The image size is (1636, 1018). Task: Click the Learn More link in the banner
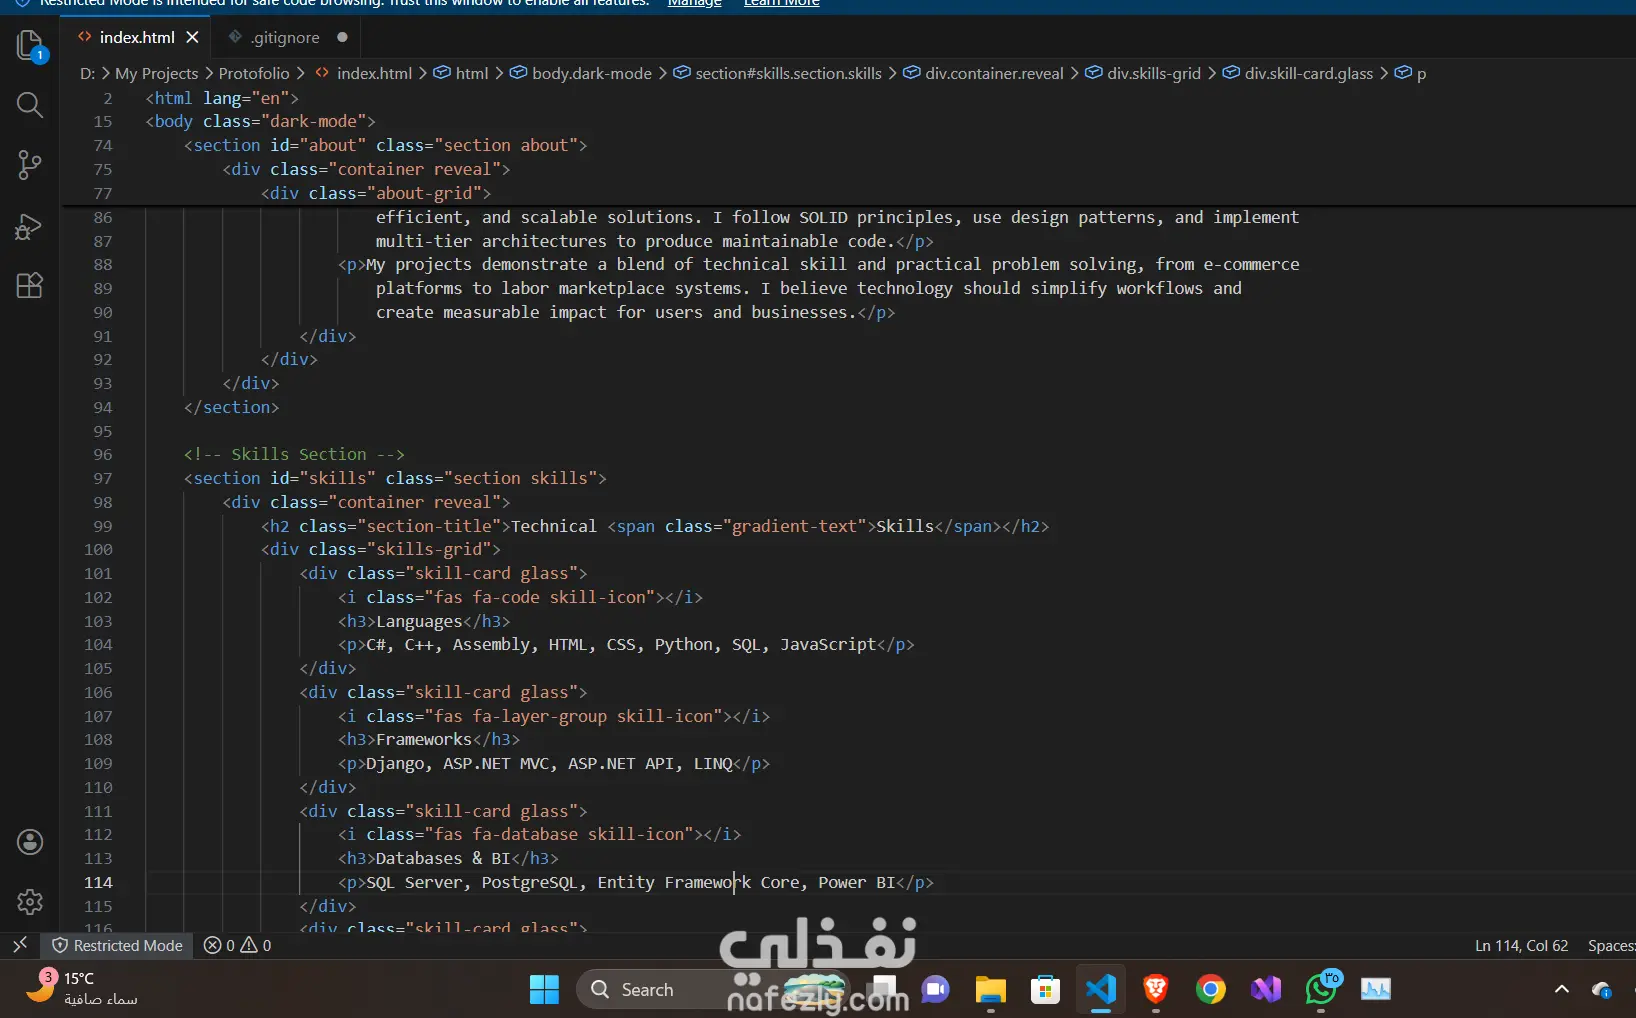coord(781,4)
